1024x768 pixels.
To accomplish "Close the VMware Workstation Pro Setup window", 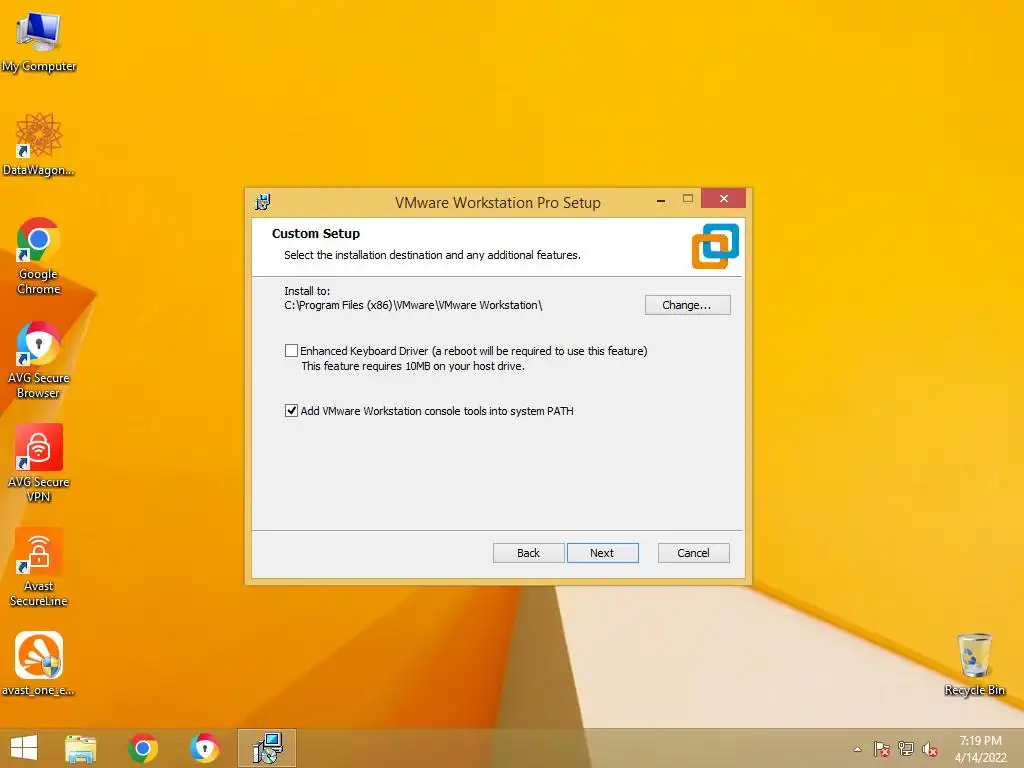I will point(724,199).
